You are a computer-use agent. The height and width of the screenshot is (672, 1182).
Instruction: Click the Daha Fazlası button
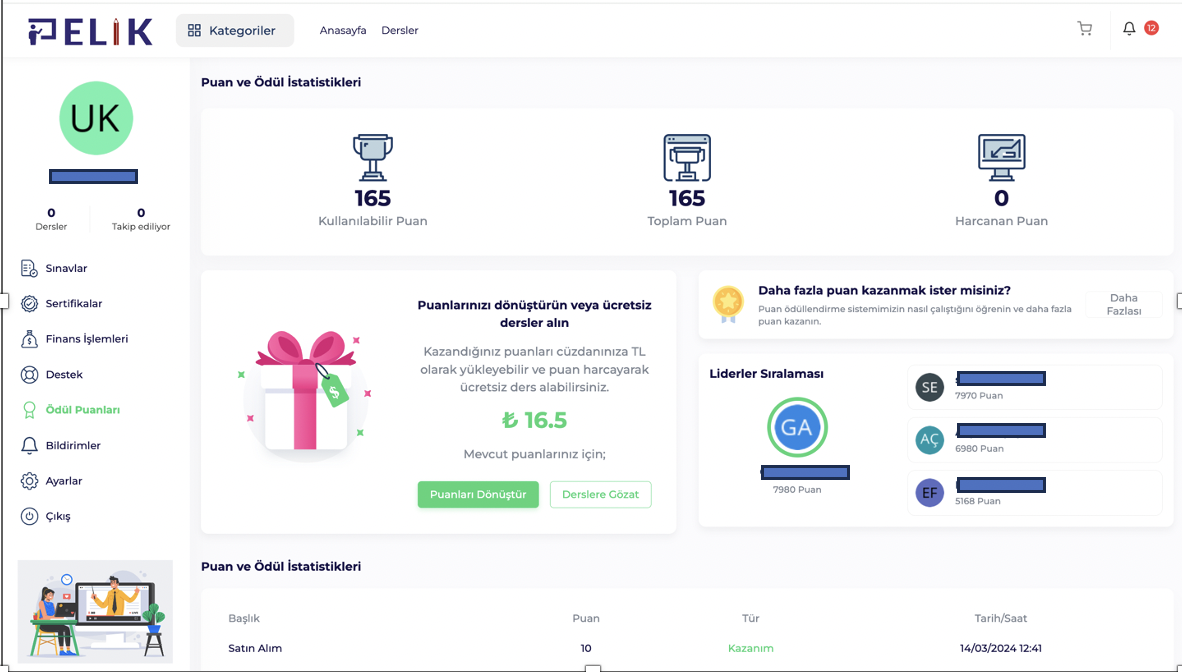[x=1124, y=304]
